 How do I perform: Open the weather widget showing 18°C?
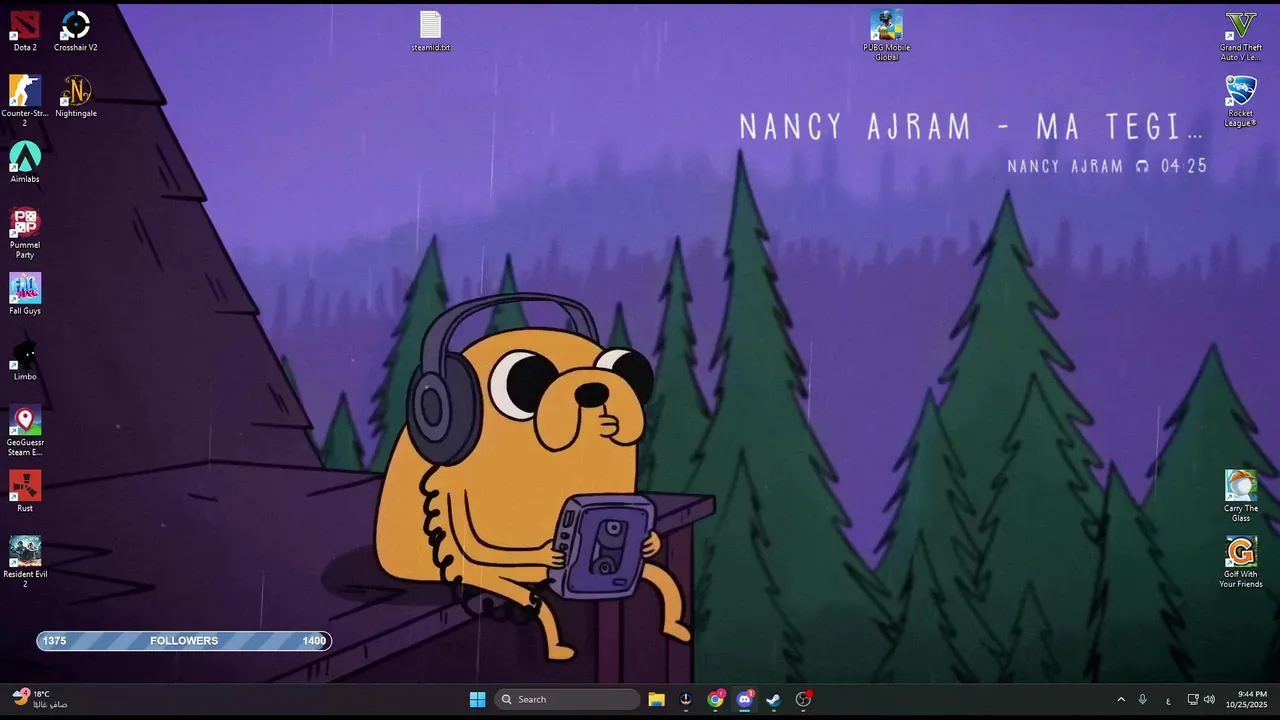point(40,699)
